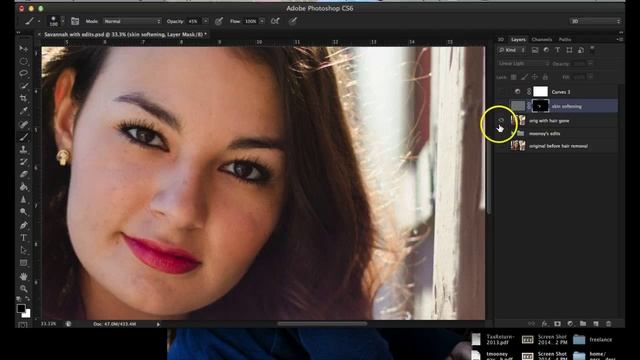This screenshot has width=640, height=360.
Task: Open brush Mode dropdown showing Normal
Action: [x=132, y=21]
